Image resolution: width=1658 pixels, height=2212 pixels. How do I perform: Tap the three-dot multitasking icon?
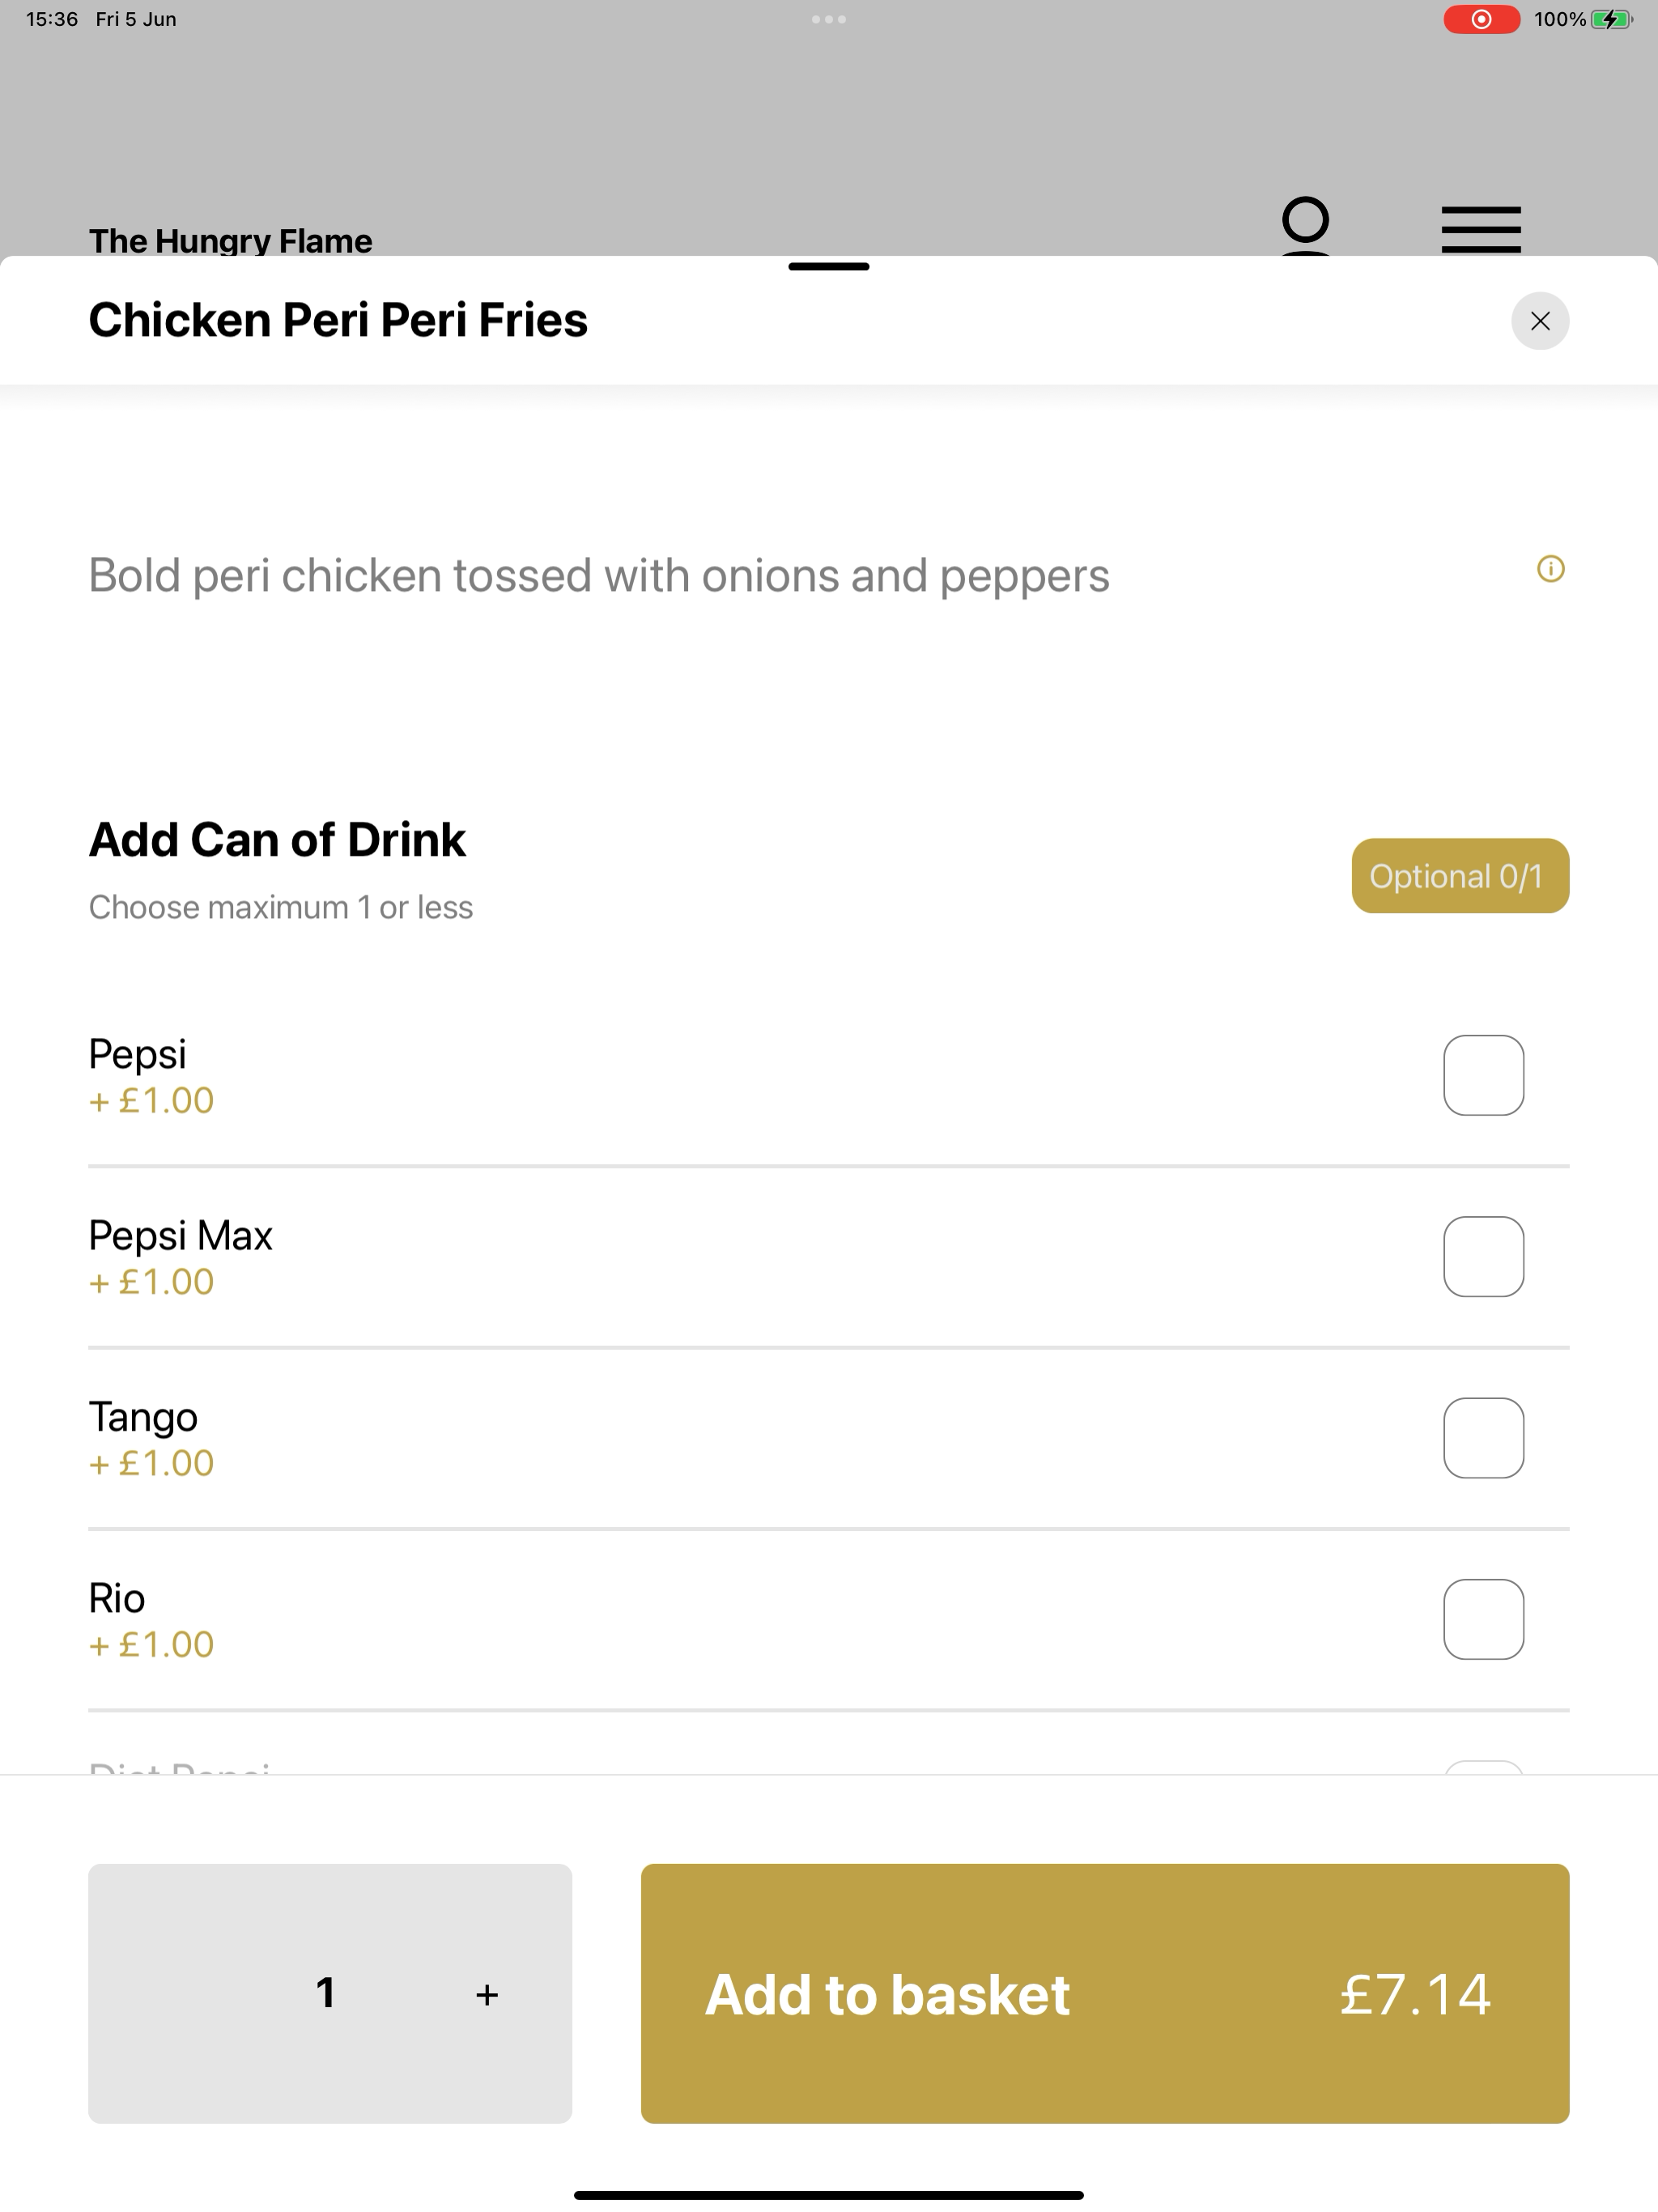tap(828, 19)
